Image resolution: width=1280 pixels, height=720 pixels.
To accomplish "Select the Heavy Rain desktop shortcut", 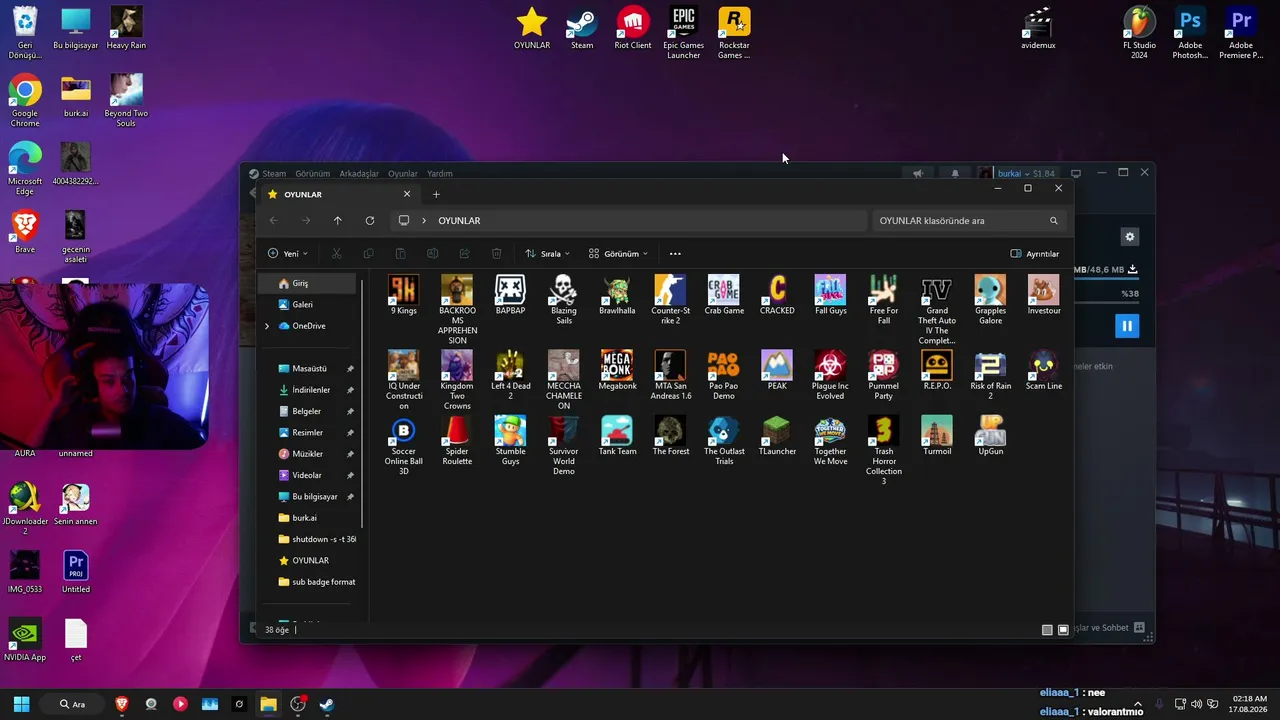I will tap(126, 28).
